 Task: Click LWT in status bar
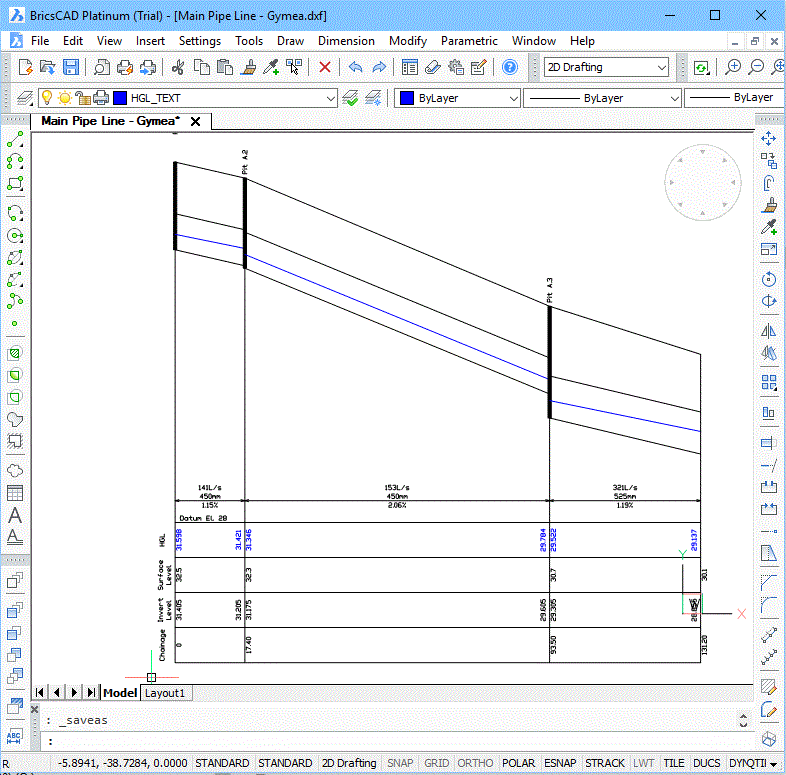[x=643, y=763]
